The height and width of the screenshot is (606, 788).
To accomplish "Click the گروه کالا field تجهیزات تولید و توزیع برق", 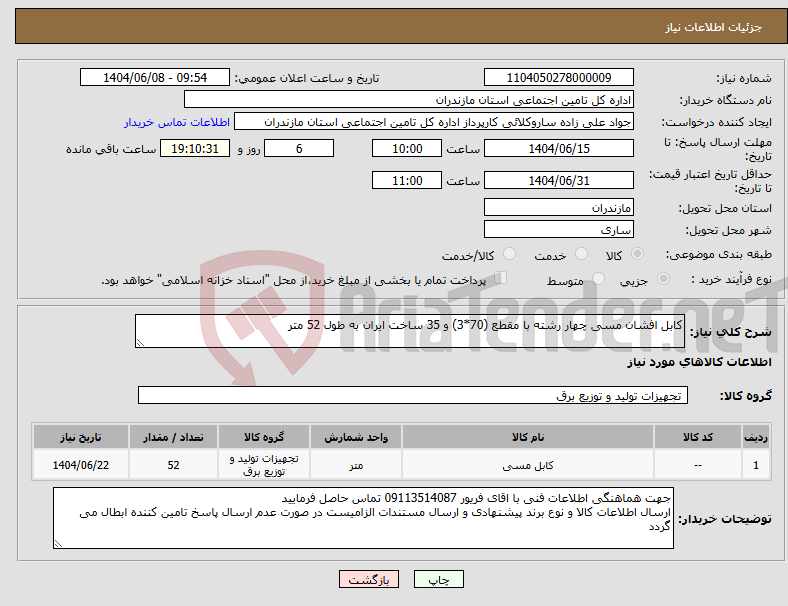I will coord(413,395).
